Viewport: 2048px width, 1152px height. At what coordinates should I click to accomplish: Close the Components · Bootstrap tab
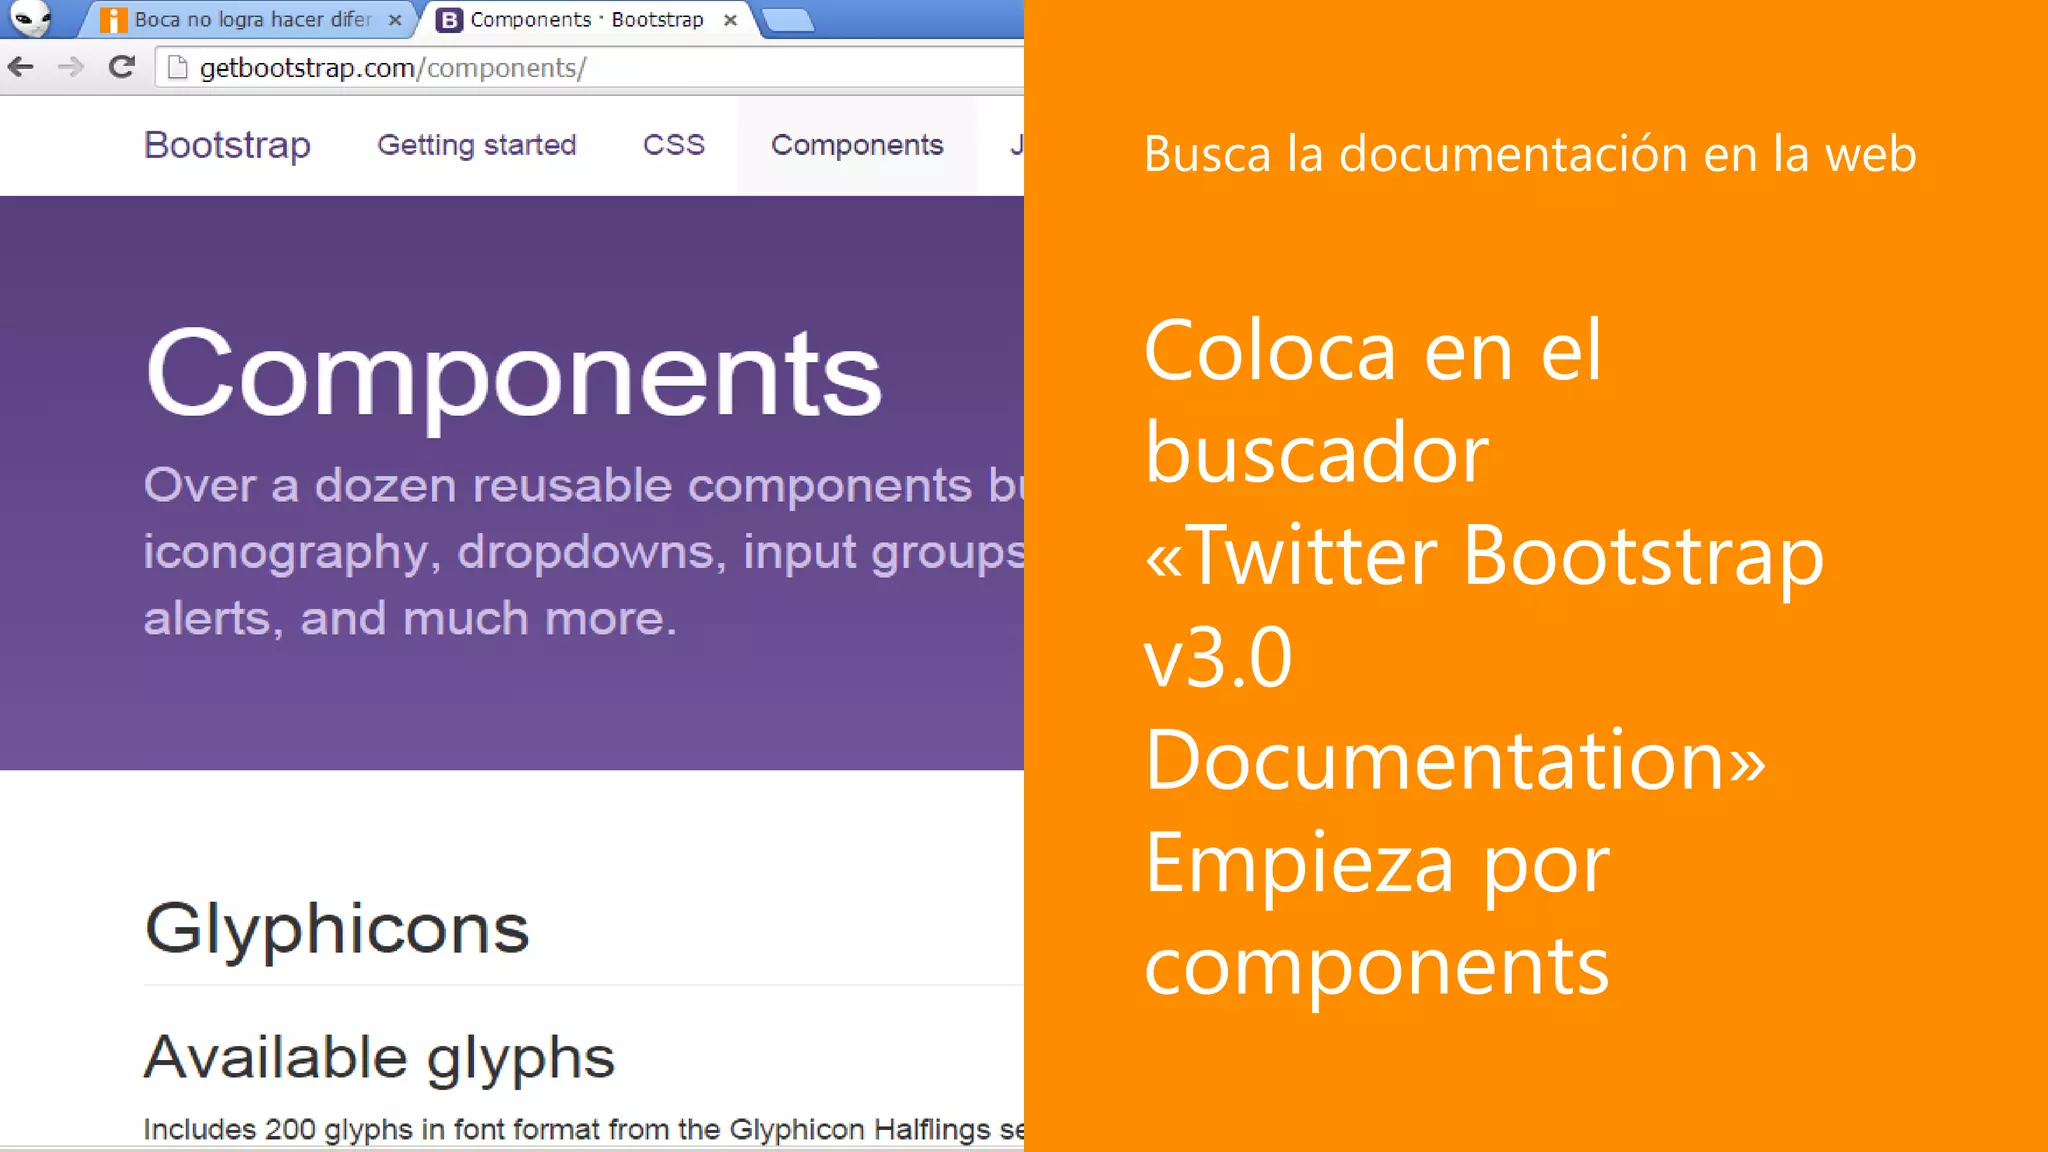731,20
